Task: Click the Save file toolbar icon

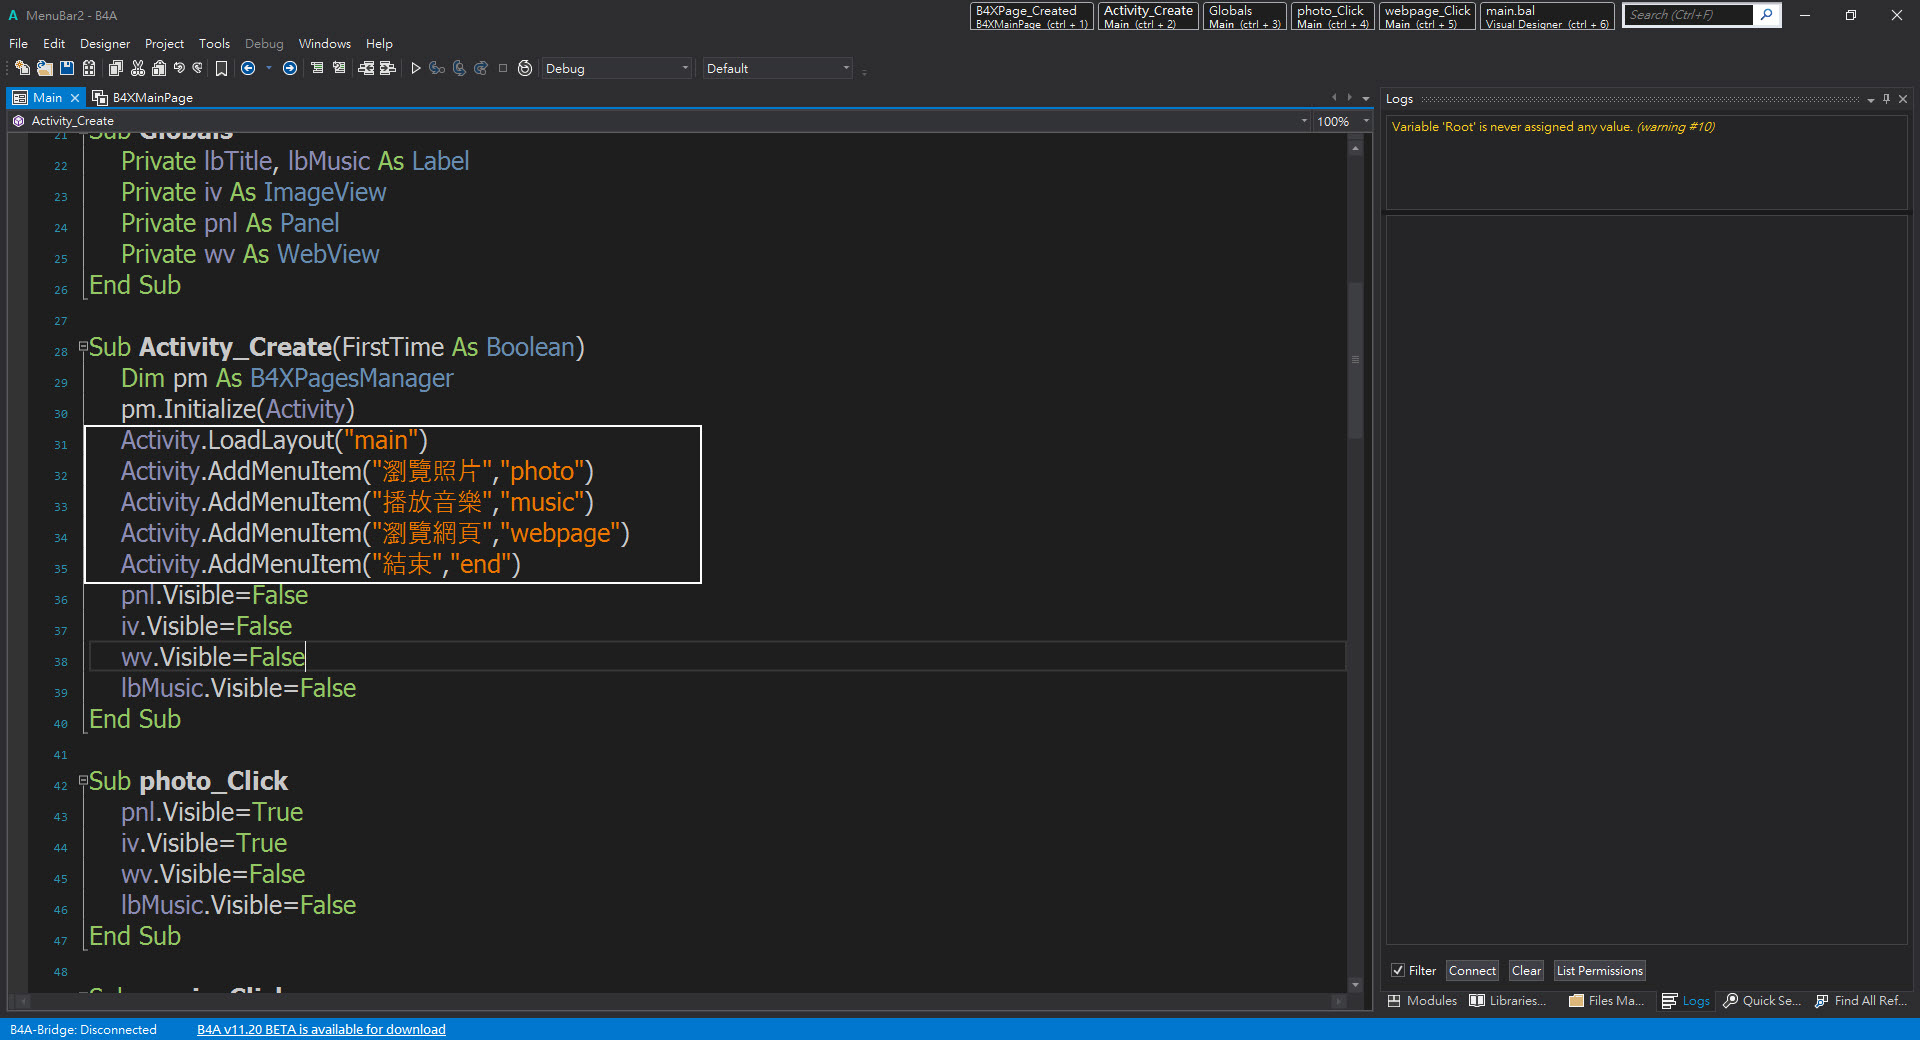Action: coord(67,68)
